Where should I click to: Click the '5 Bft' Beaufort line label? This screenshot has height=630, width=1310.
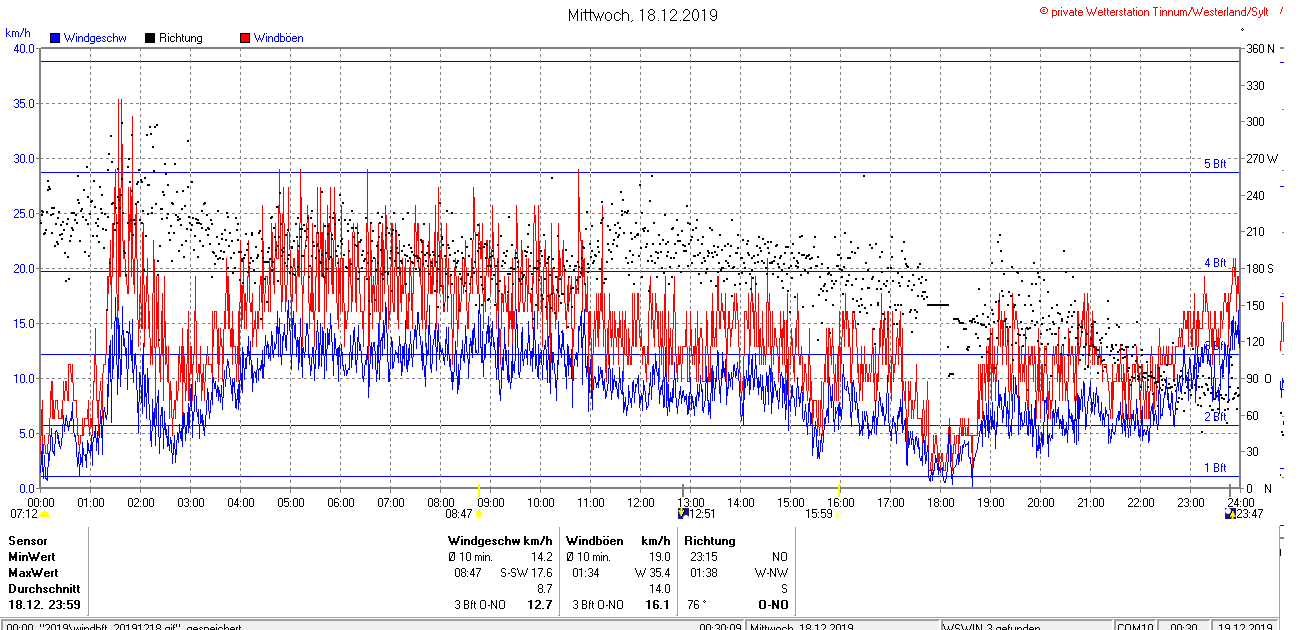pyautogui.click(x=1215, y=164)
